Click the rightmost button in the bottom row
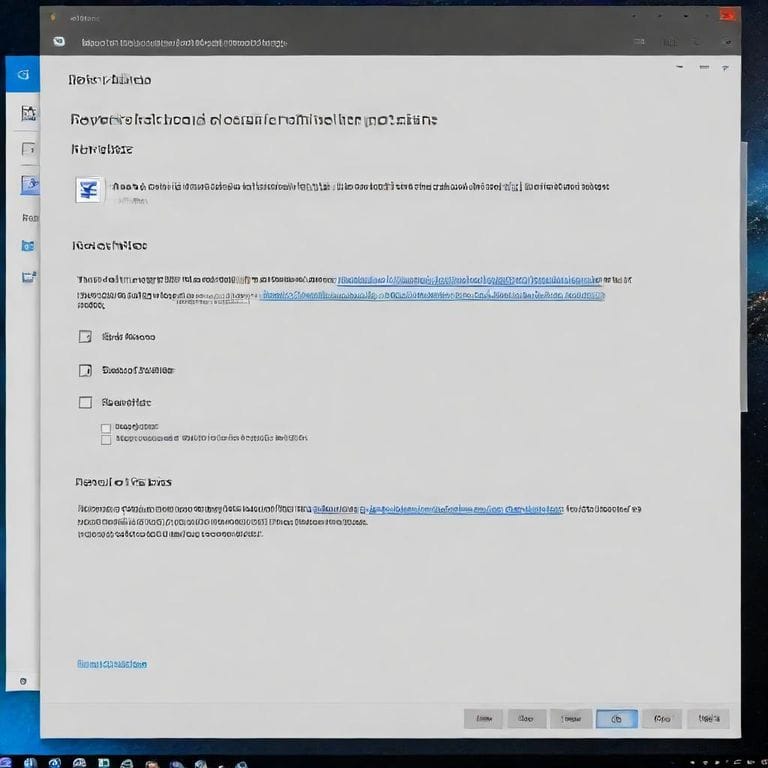This screenshot has height=768, width=768. (x=709, y=719)
